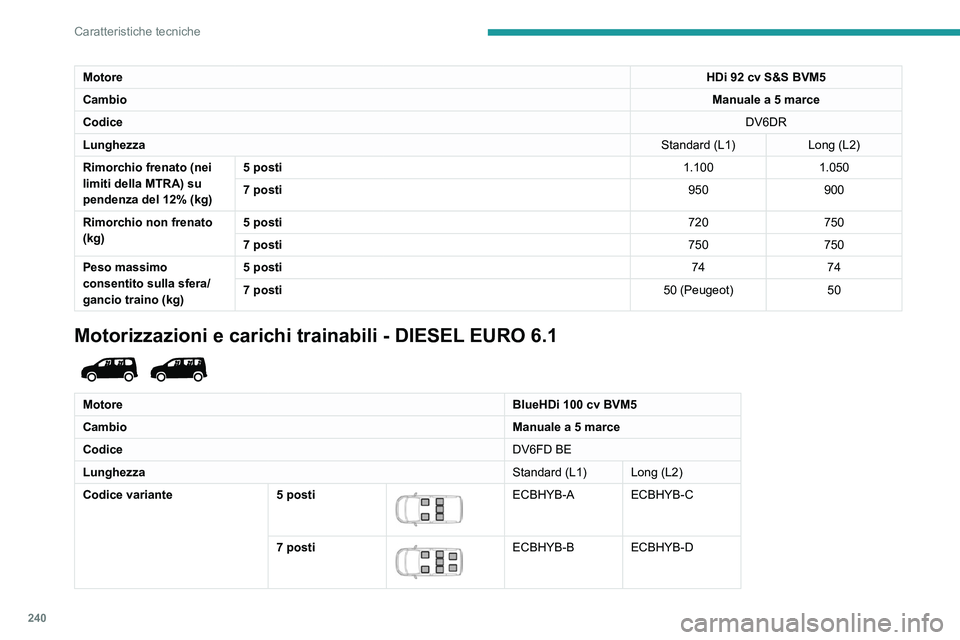960x640 pixels.
Task: Click 'Rimorchio frenato' row label
Action: click(148, 183)
